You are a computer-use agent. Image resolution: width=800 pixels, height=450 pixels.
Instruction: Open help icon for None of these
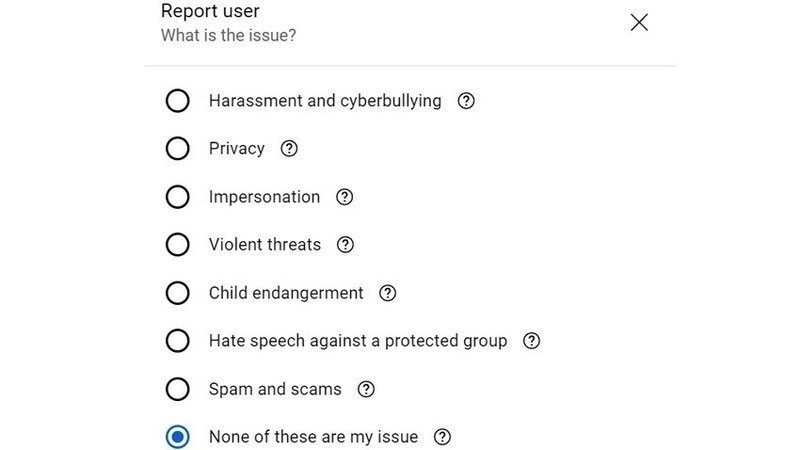pos(442,437)
